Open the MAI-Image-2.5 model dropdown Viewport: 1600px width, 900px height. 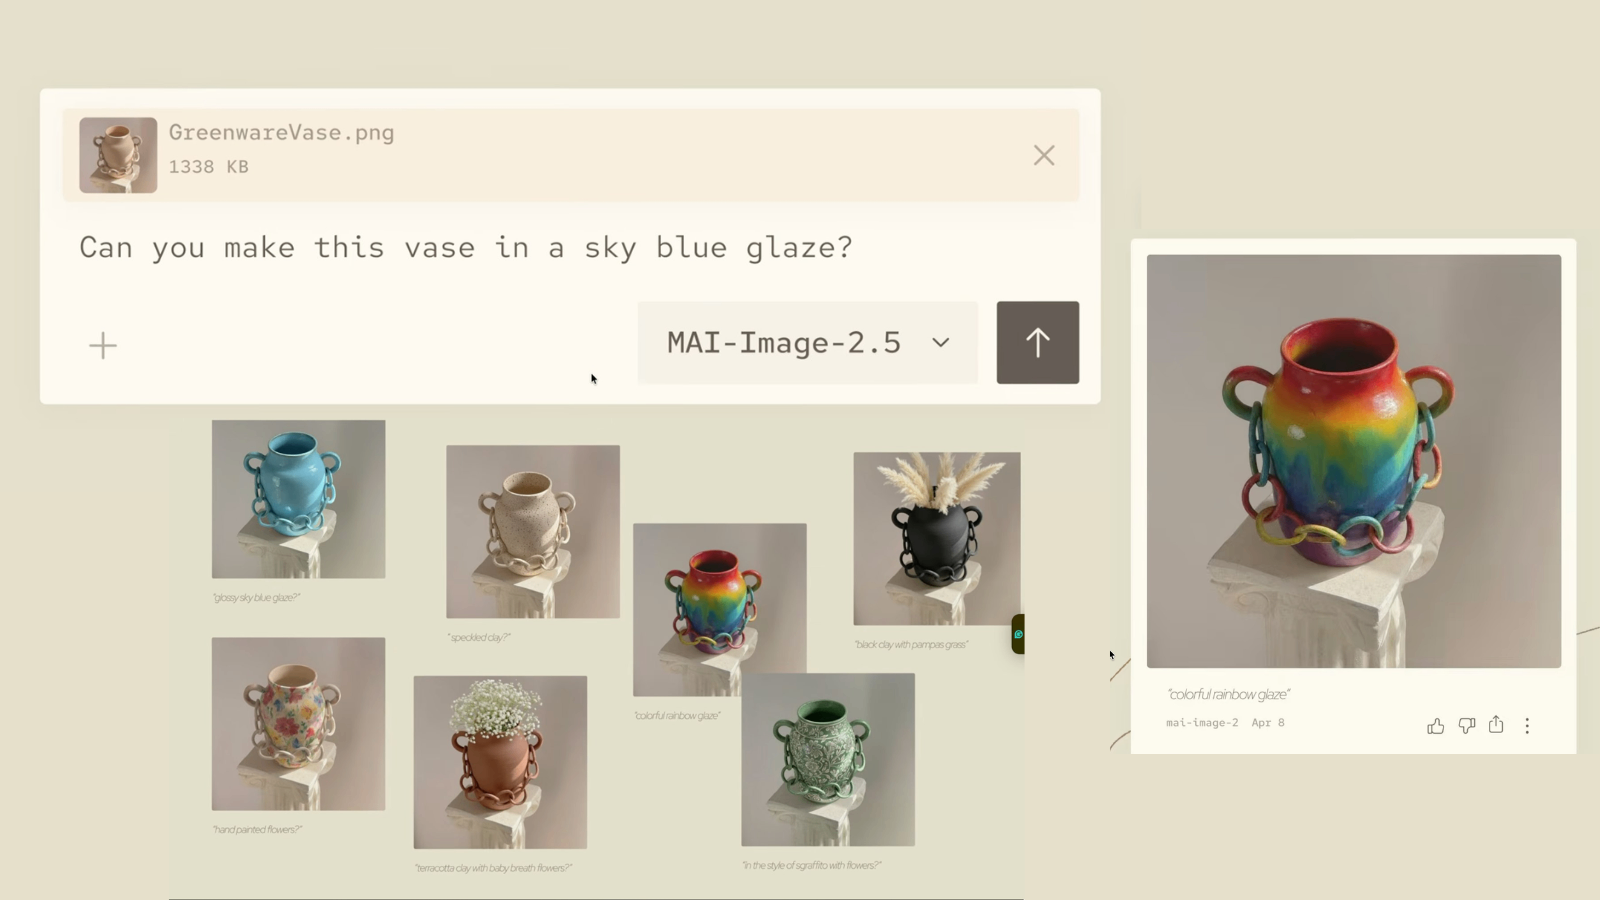point(807,342)
